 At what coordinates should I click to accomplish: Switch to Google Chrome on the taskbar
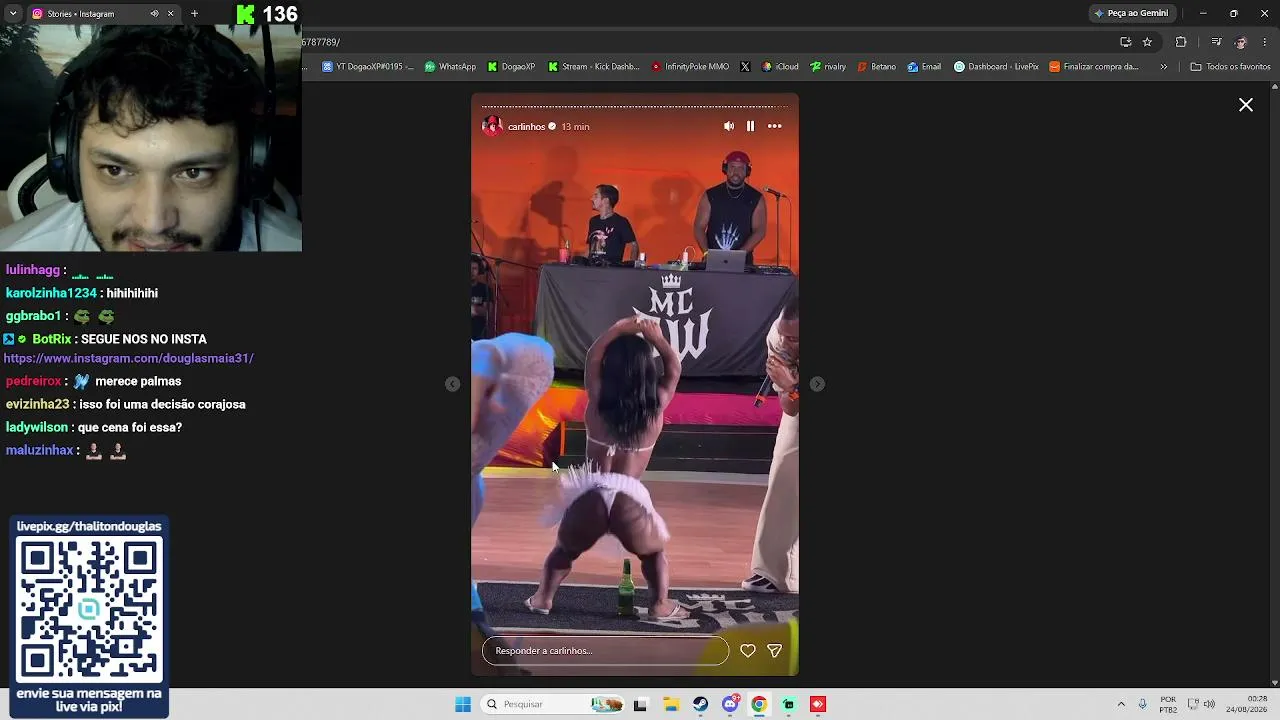759,704
